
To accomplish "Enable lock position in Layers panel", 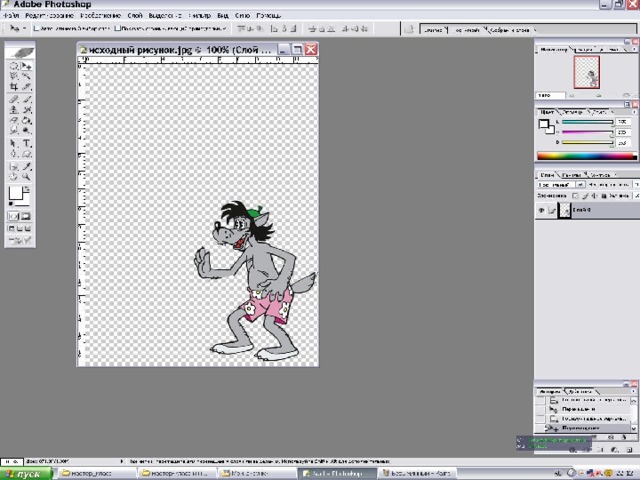I will 595,196.
